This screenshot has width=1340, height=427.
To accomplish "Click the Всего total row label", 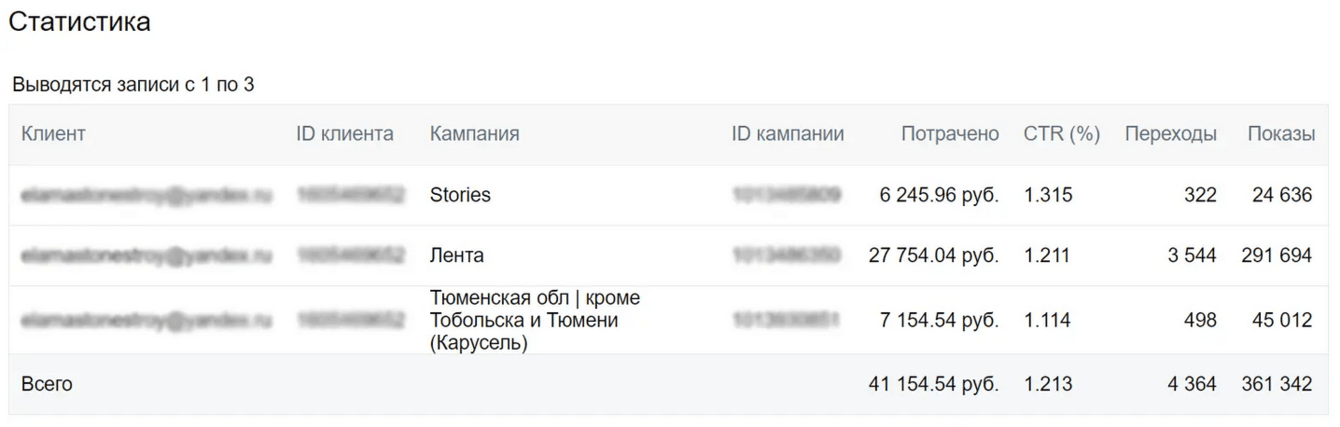I will click(47, 384).
